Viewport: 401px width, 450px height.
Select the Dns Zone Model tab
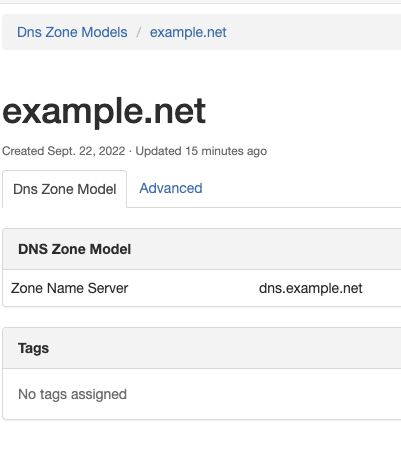[x=64, y=189]
